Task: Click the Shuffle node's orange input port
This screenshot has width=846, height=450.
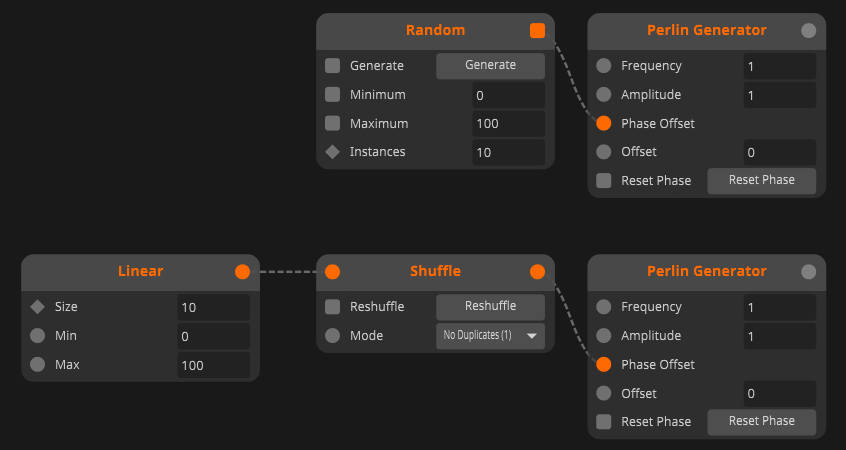Action: 333,271
